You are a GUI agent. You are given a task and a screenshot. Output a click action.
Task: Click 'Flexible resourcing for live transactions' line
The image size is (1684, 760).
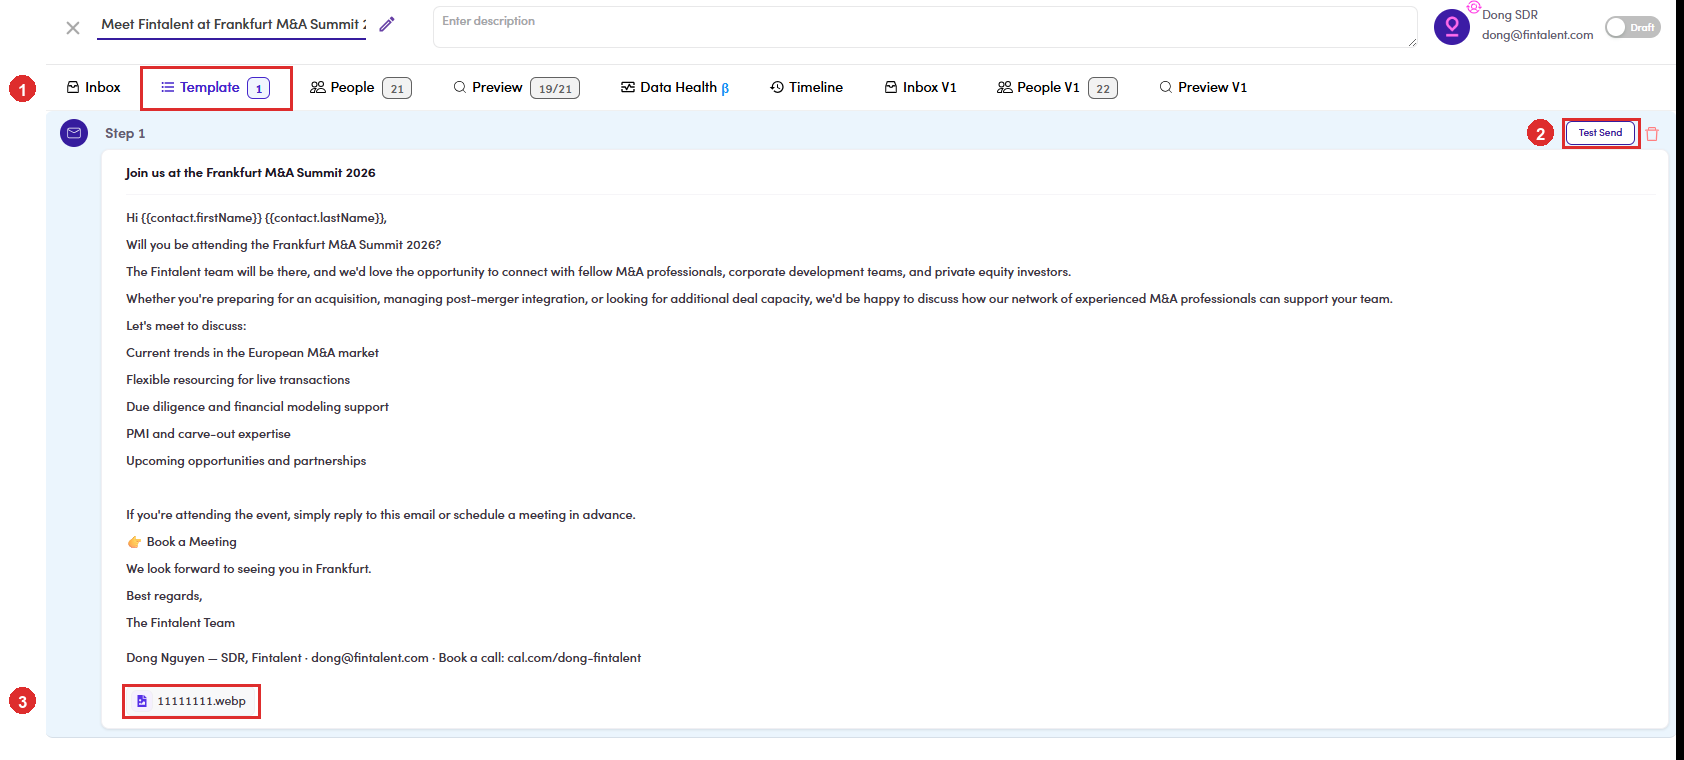(x=238, y=380)
